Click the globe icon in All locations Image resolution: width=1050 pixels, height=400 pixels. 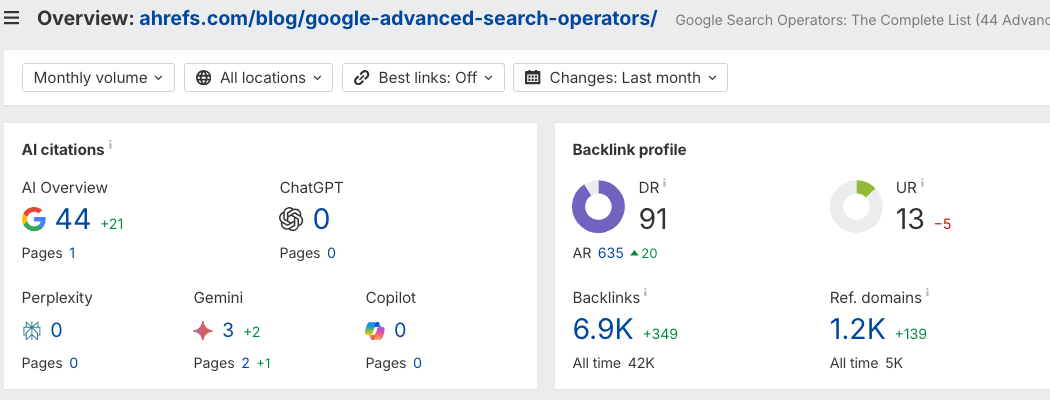(x=204, y=78)
